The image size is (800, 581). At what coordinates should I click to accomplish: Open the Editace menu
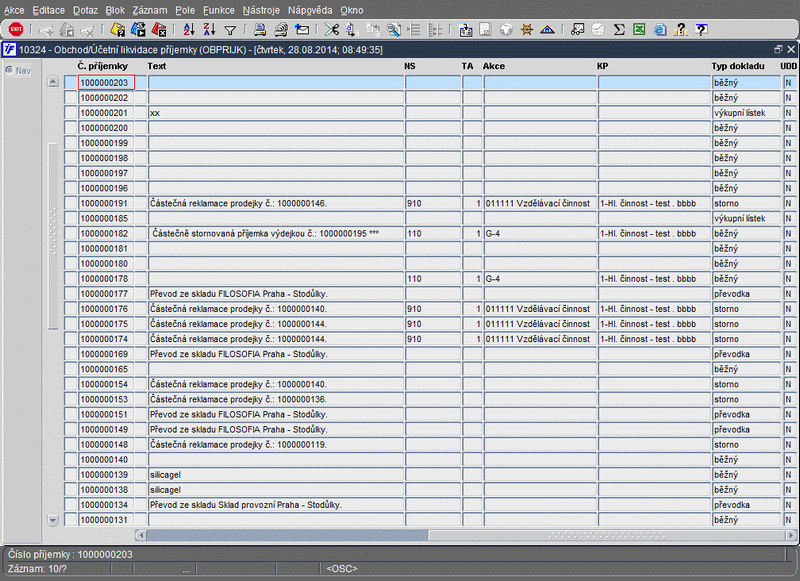pos(48,10)
